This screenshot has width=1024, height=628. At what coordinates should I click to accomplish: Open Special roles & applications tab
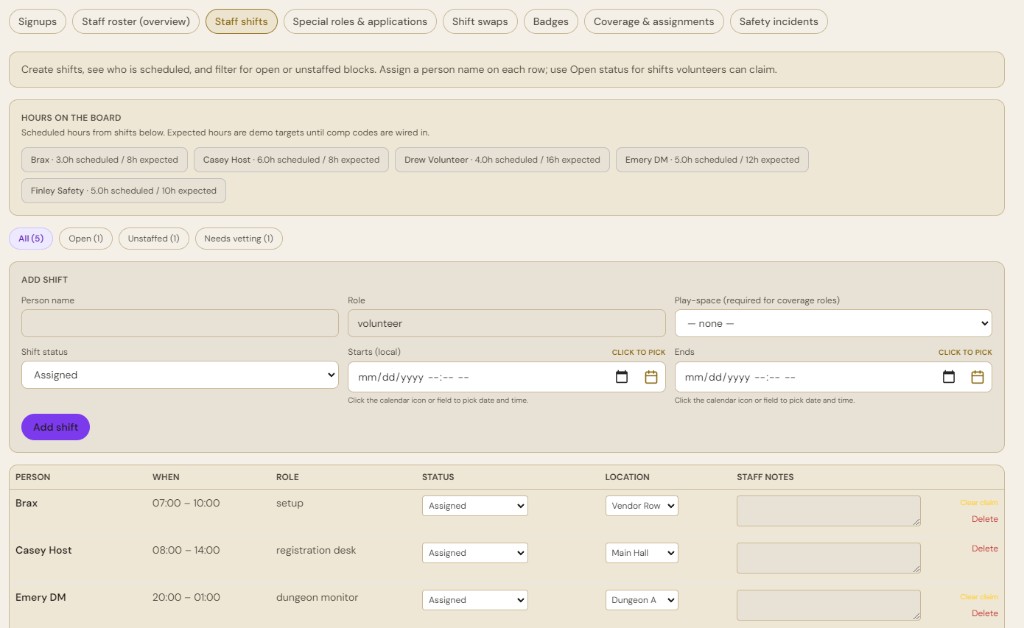[360, 22]
